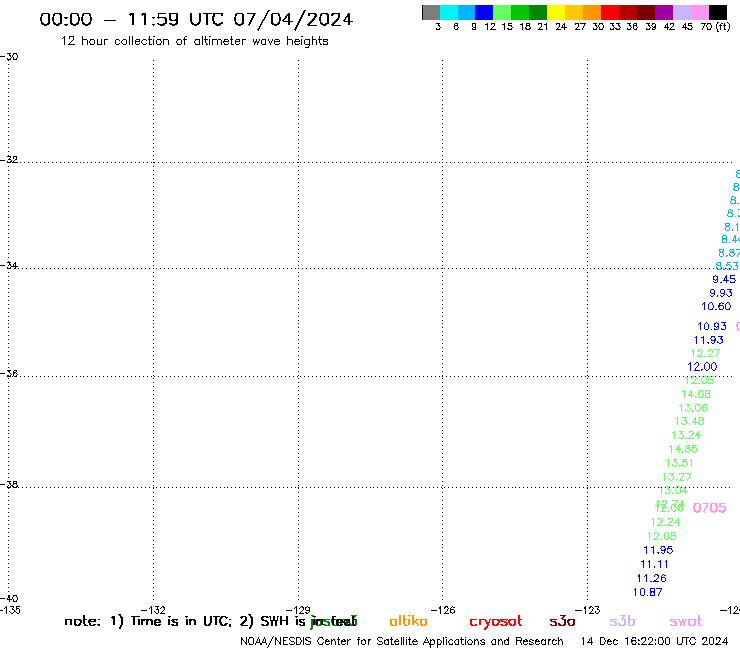Select the wave height value "10.93"
Screen dimensions: 740x650
click(712, 326)
